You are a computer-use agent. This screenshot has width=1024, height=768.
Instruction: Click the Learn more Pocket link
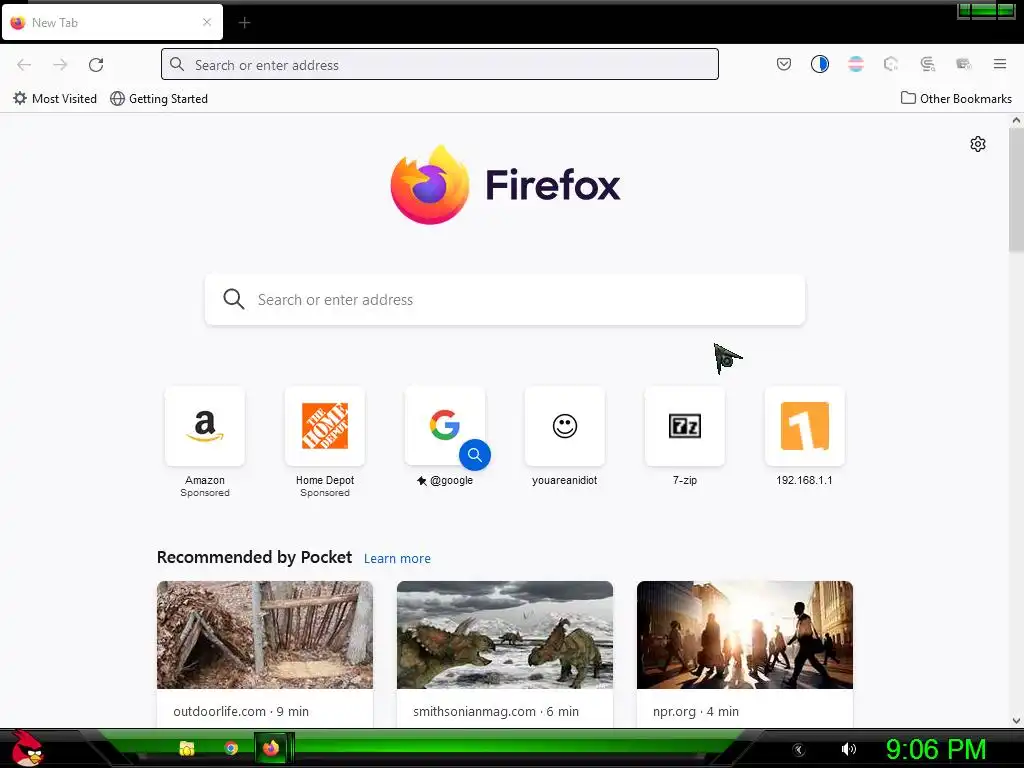(397, 558)
